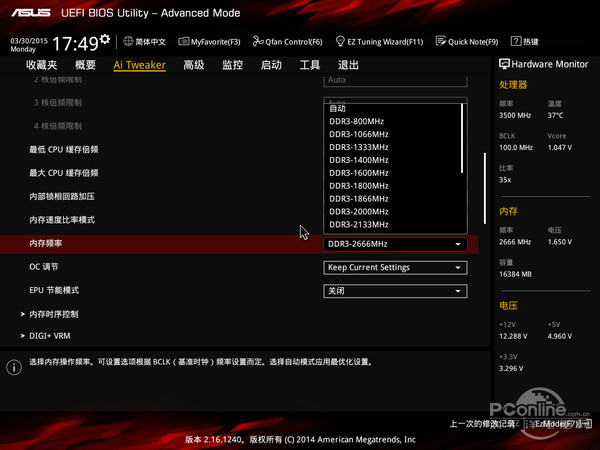Click 上一次的修改记录 button

(x=482, y=424)
